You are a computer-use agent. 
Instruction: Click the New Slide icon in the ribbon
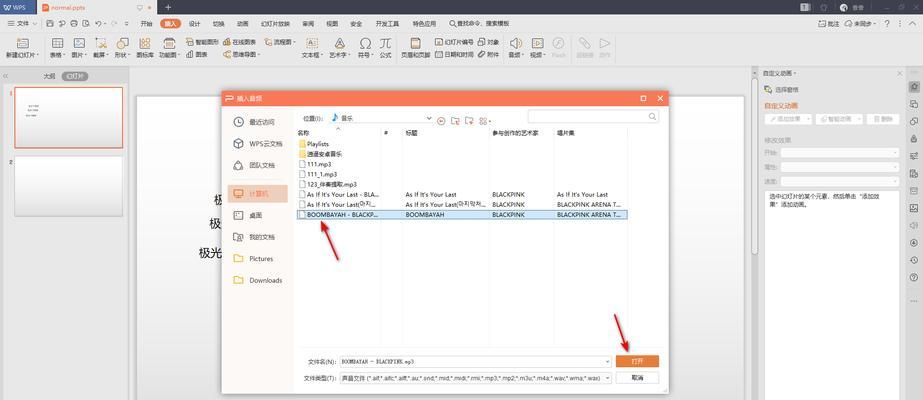tap(22, 43)
